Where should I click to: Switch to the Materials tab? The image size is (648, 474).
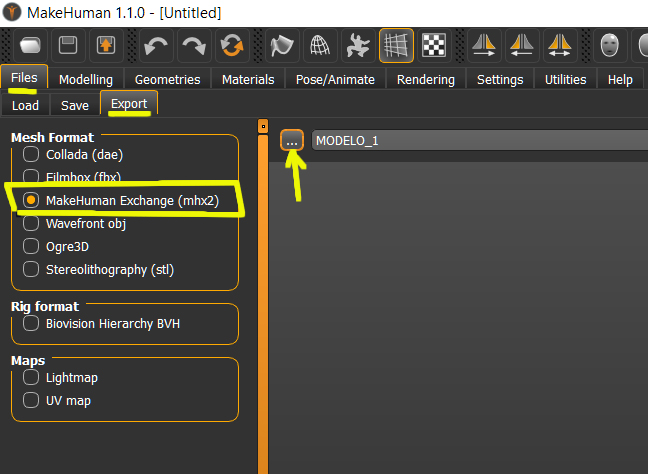(x=248, y=79)
